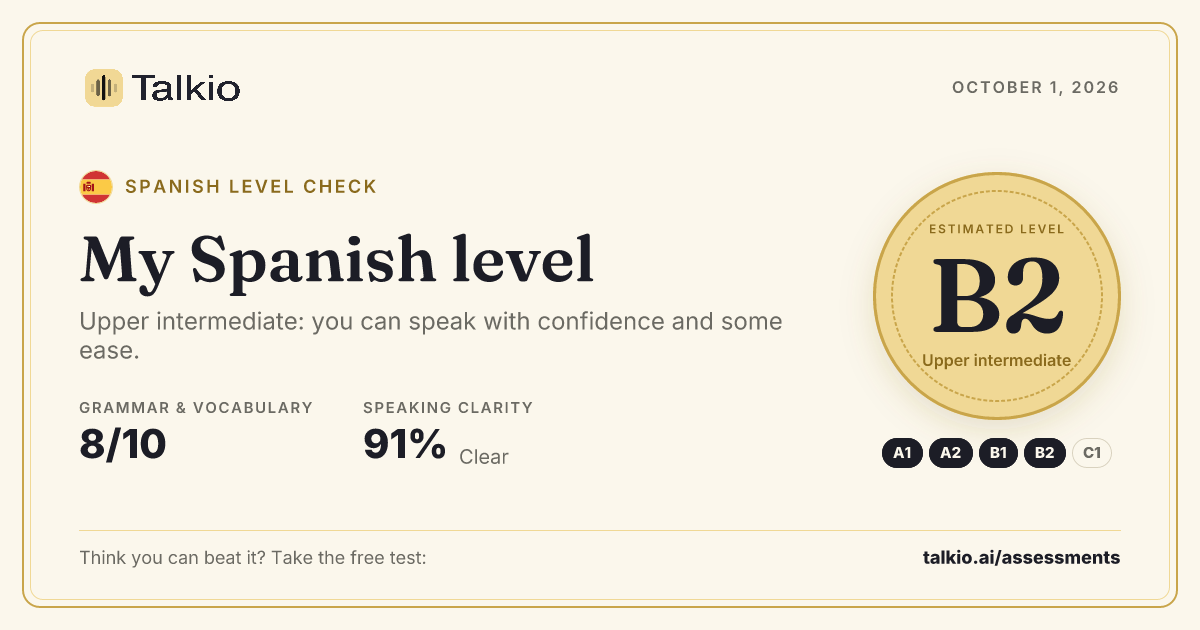
Task: Open the talkio.ai/assessments link
Action: pos(1021,557)
